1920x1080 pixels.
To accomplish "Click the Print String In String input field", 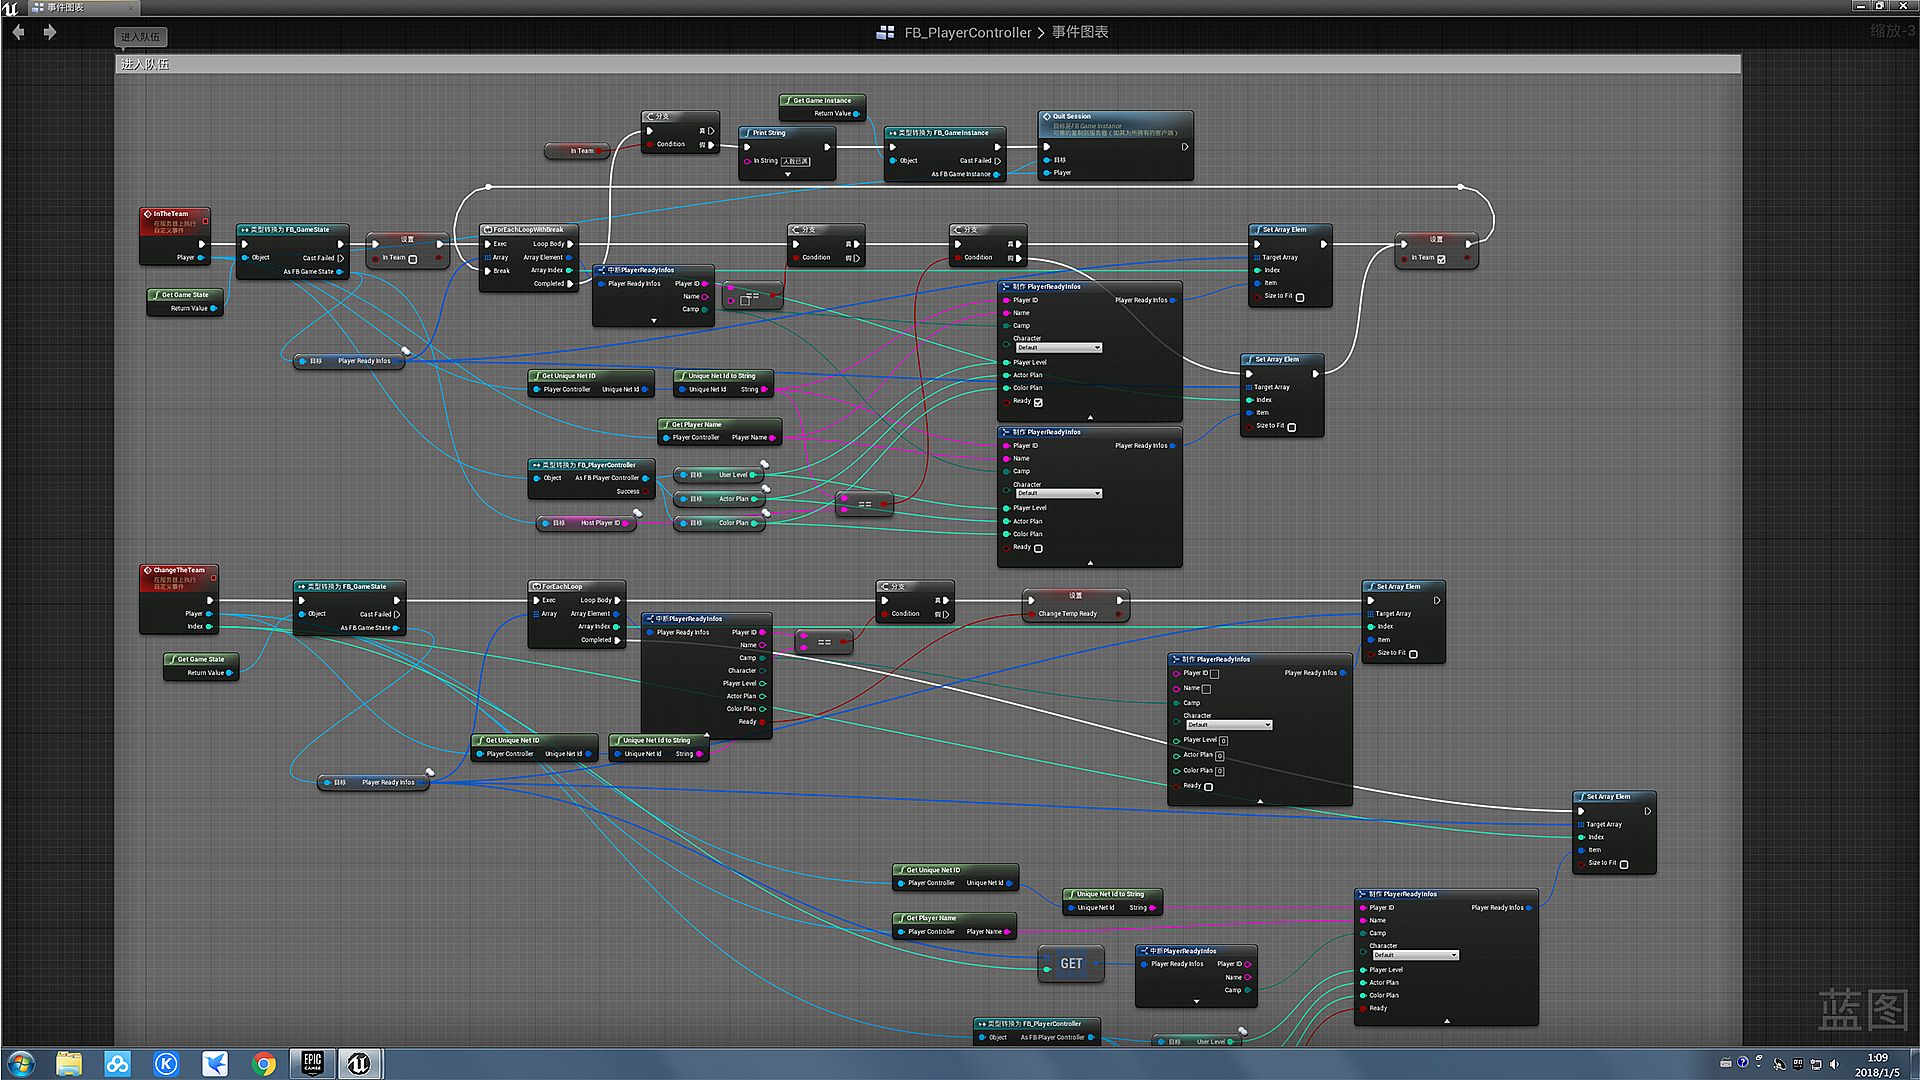I will pyautogui.click(x=796, y=161).
